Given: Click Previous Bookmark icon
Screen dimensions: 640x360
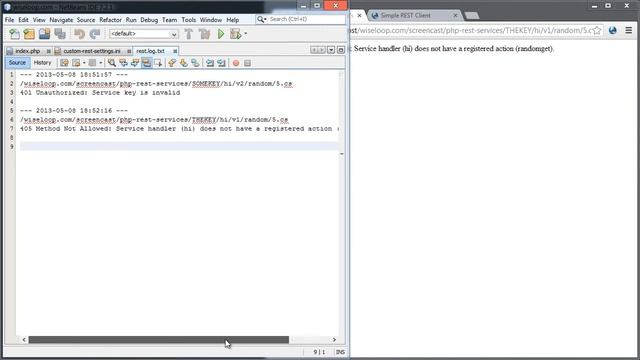Looking at the screenshot, I should click(x=172, y=63).
